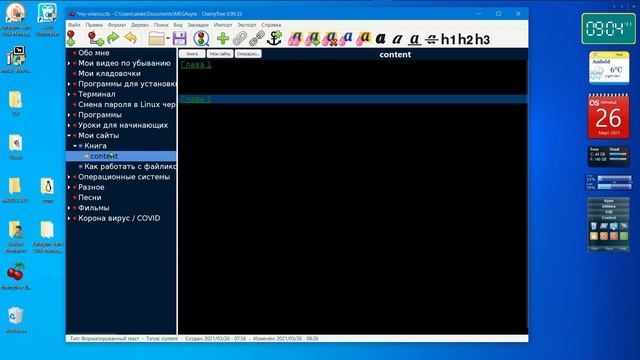Click the remove formatting red-X icon
This screenshot has width=640, height=360.
(330, 39)
